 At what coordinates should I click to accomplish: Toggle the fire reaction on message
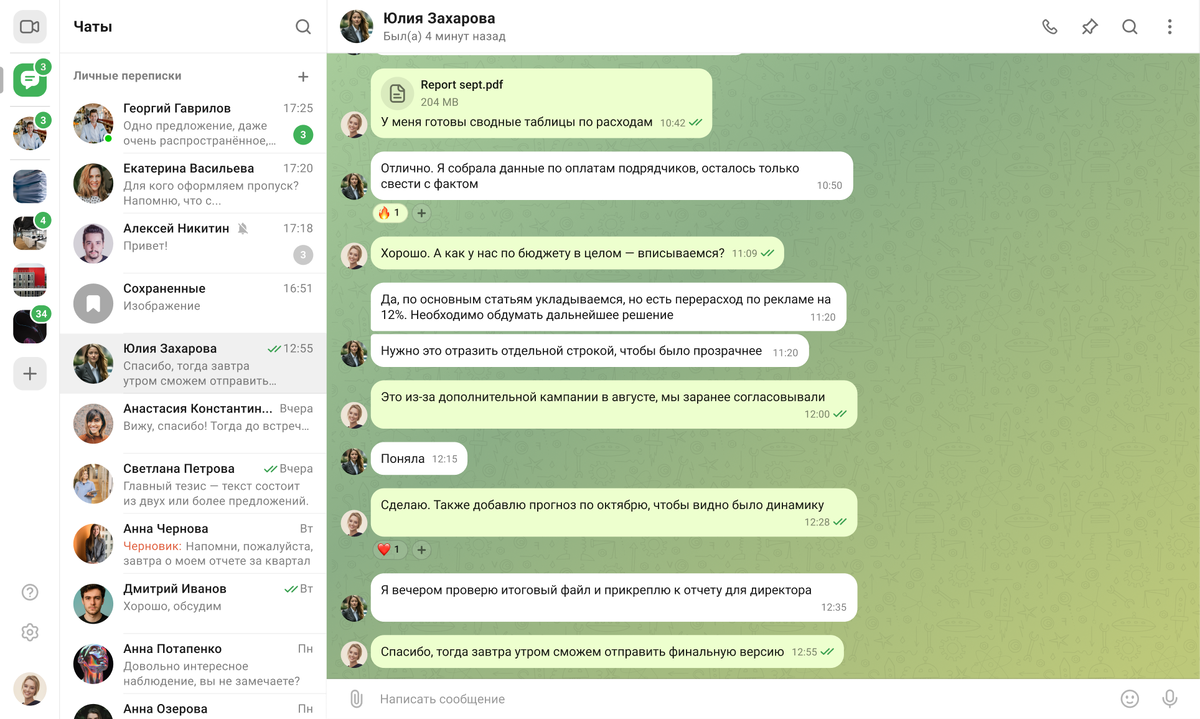tap(389, 213)
